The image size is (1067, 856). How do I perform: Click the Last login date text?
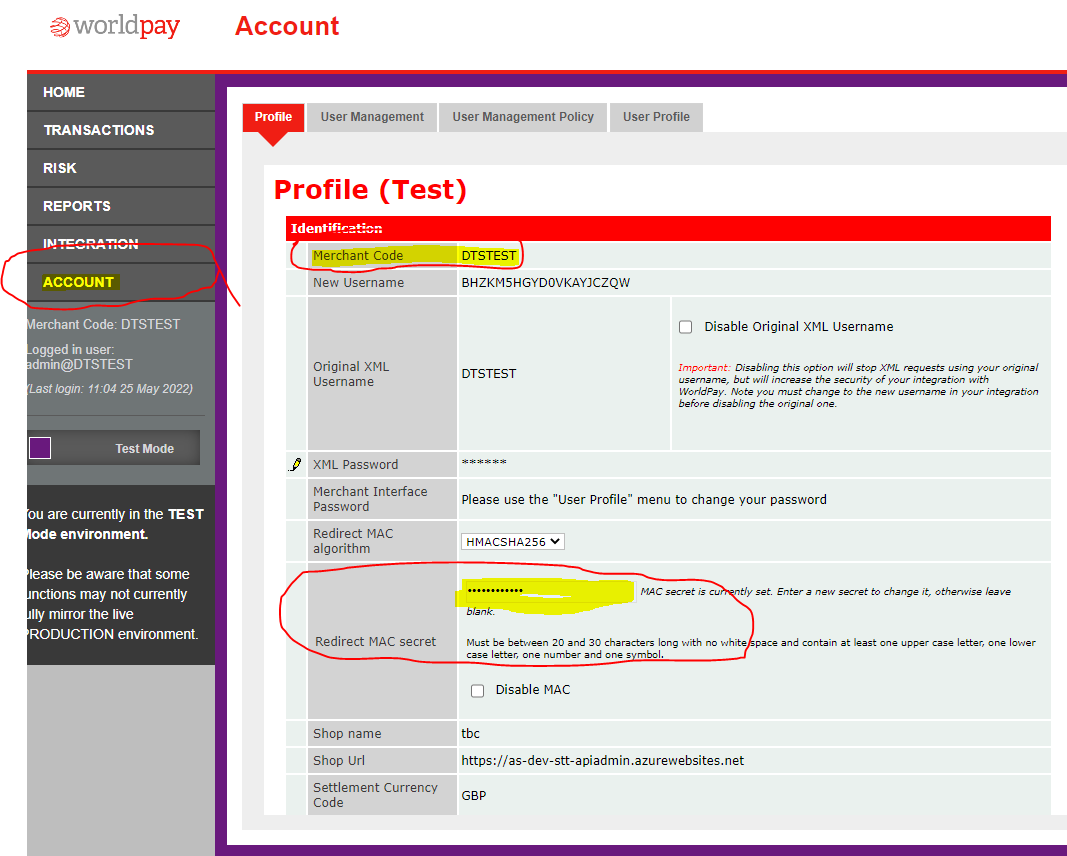110,389
